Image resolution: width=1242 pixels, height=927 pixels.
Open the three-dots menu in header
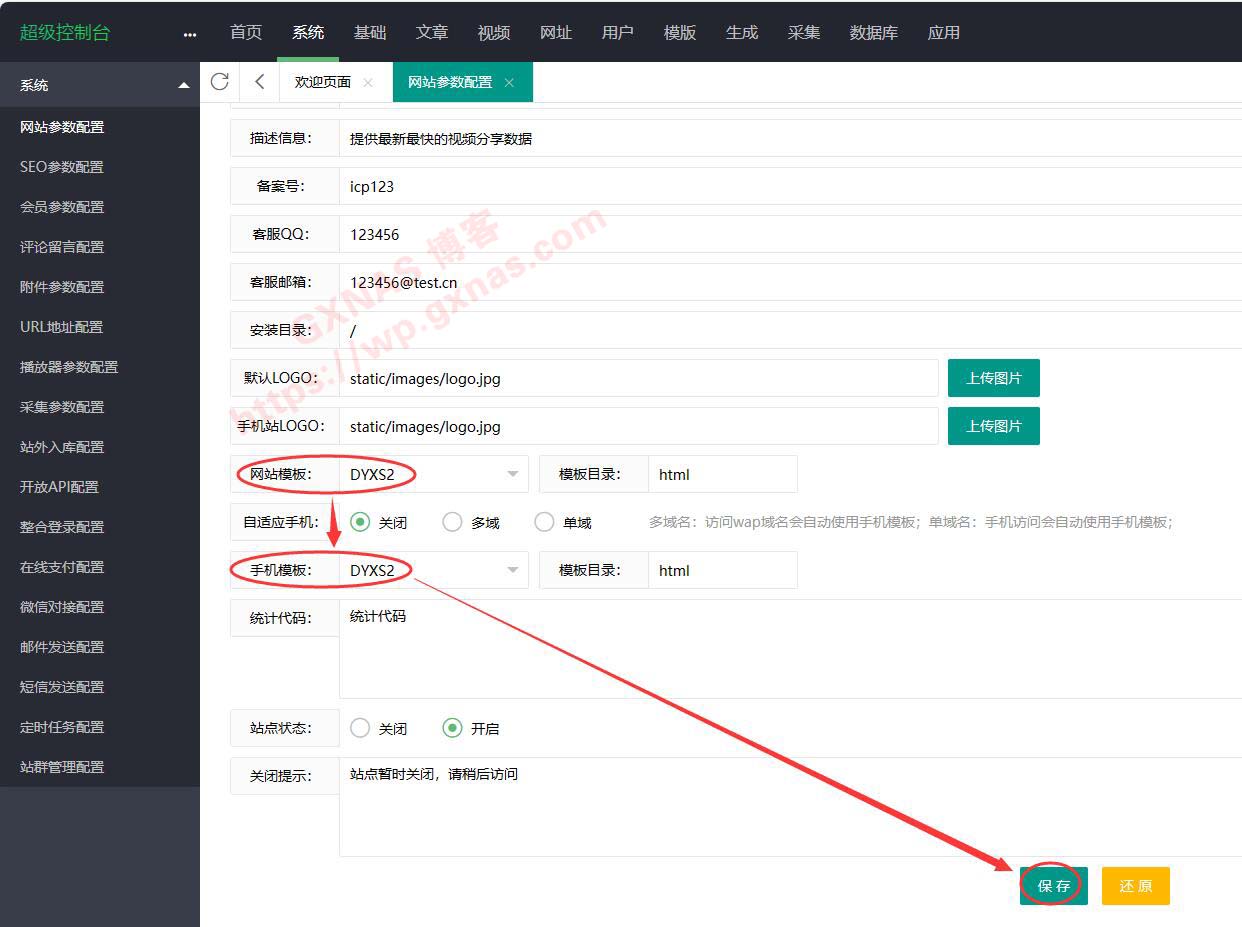click(190, 33)
